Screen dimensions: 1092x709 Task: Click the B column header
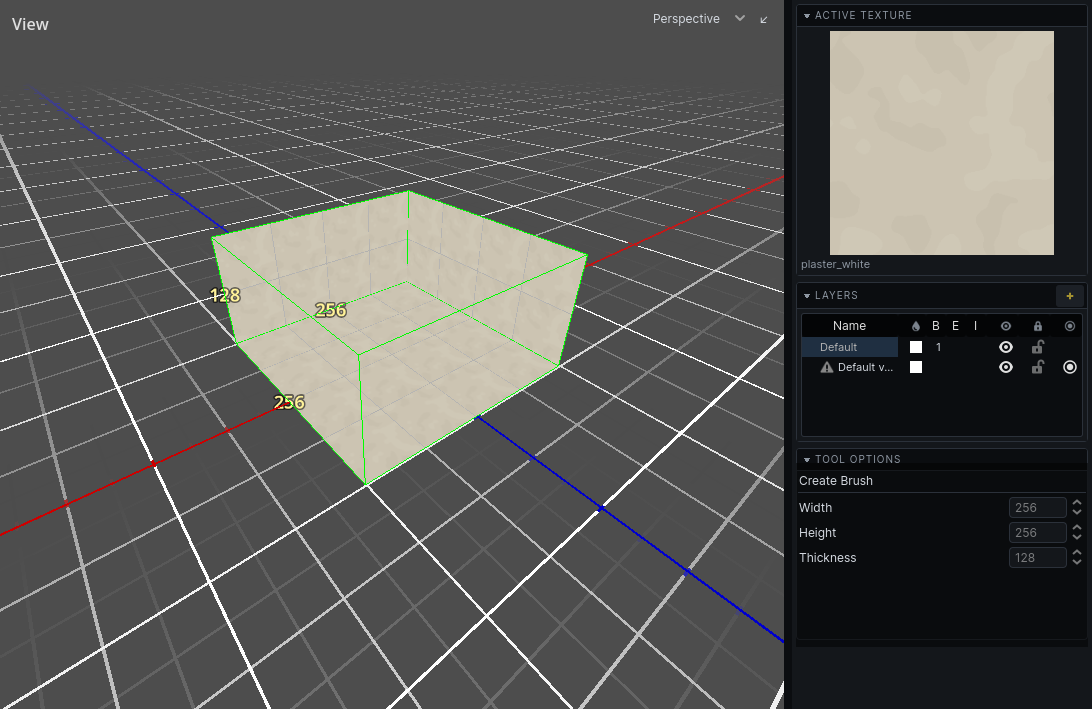click(936, 326)
